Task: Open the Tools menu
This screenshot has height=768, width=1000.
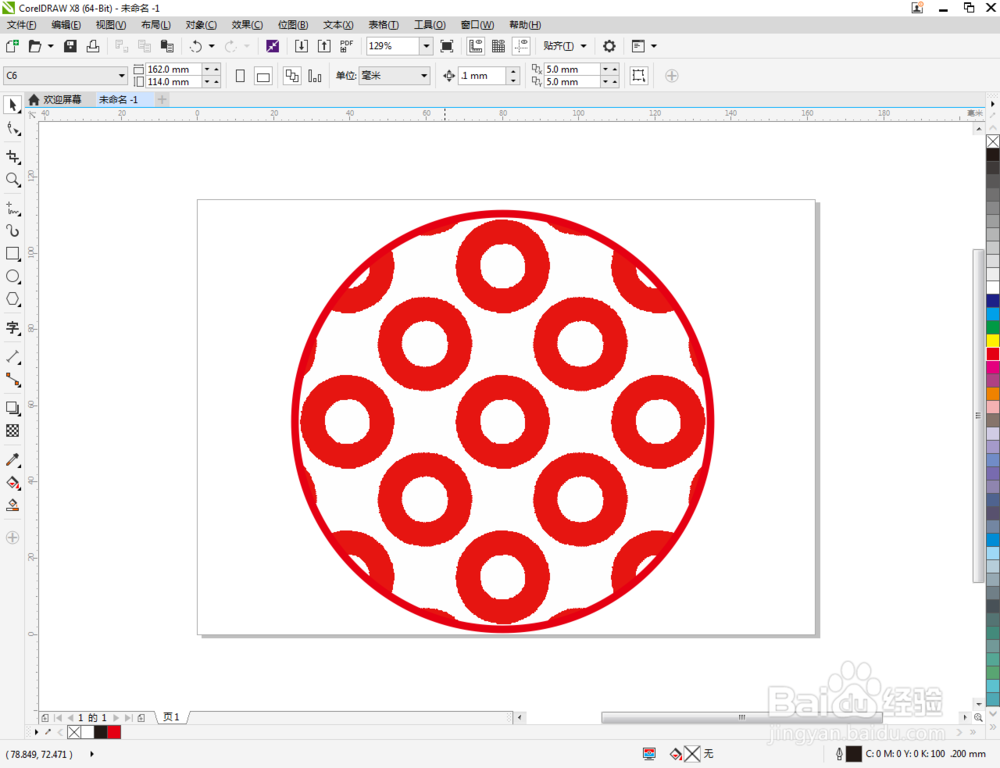Action: (x=430, y=25)
